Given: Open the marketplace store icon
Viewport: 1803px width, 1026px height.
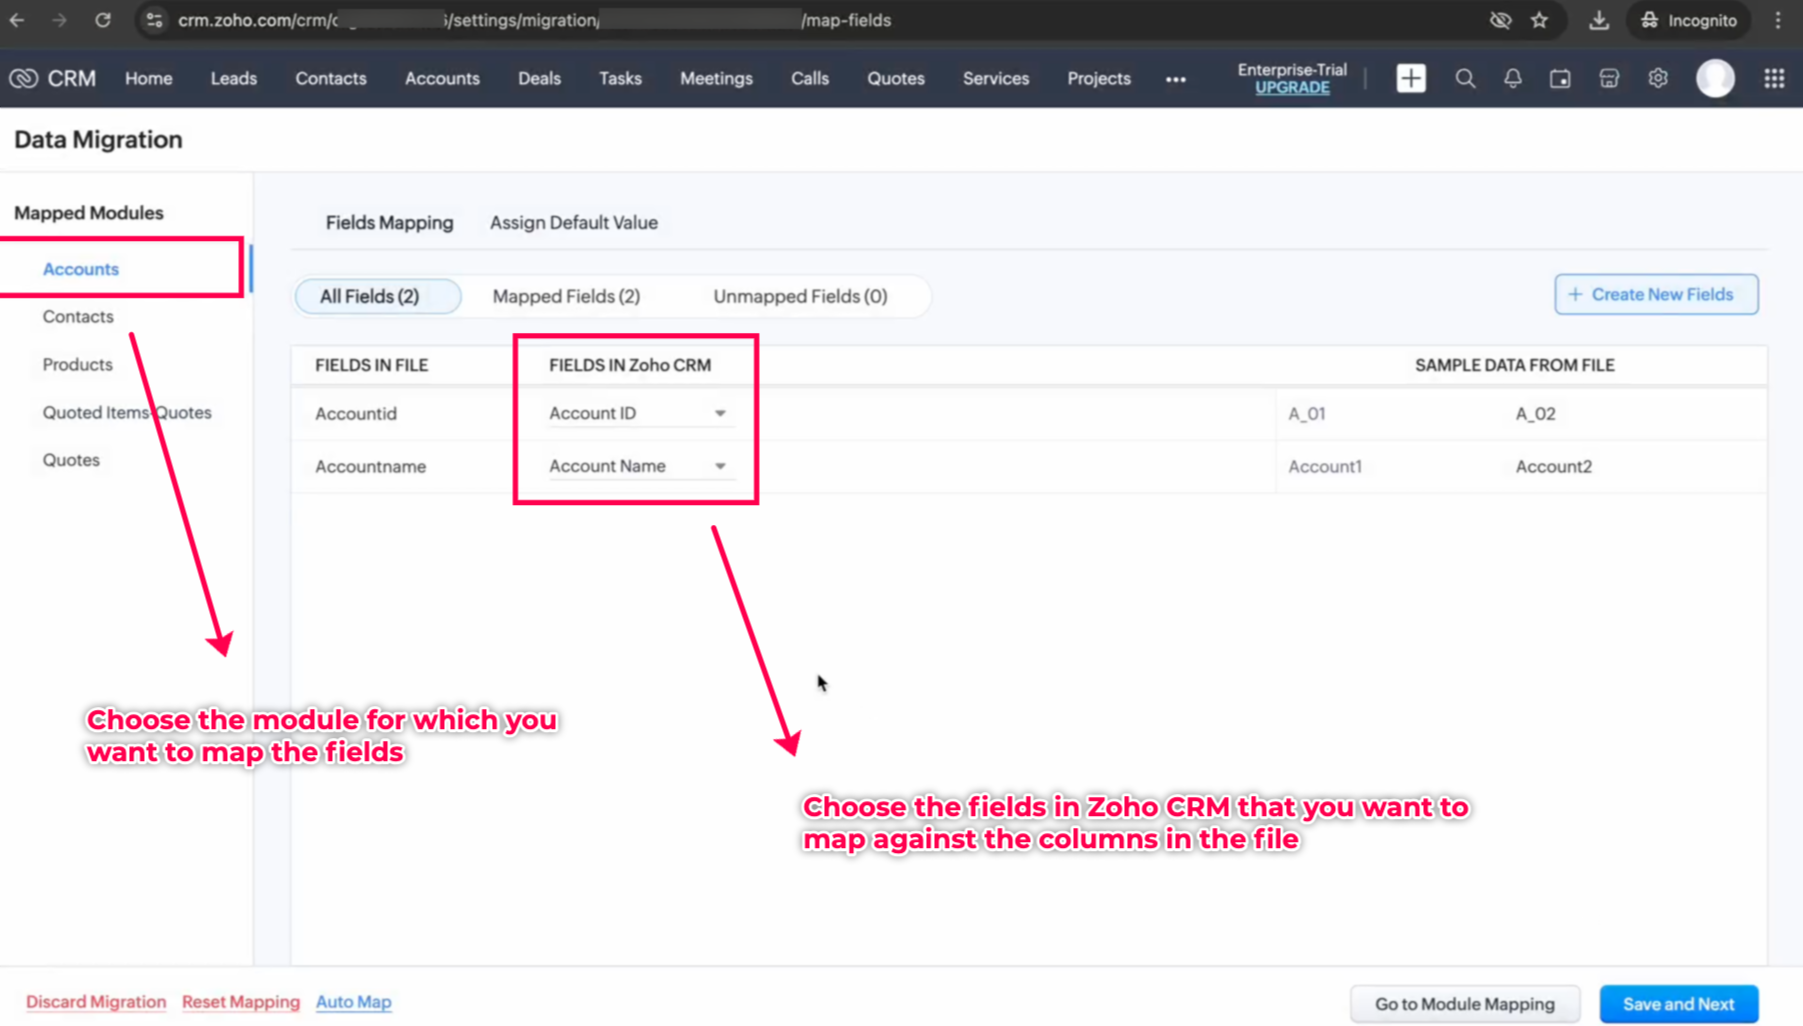Looking at the screenshot, I should point(1609,78).
